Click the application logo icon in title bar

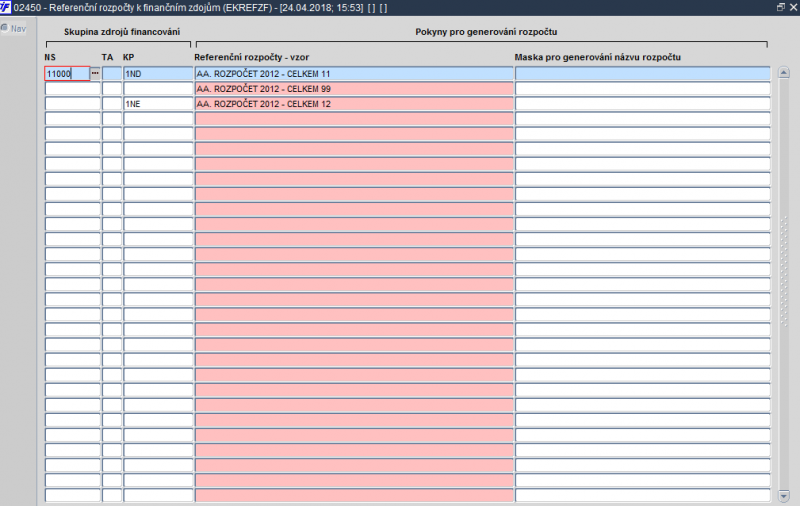[x=6, y=8]
